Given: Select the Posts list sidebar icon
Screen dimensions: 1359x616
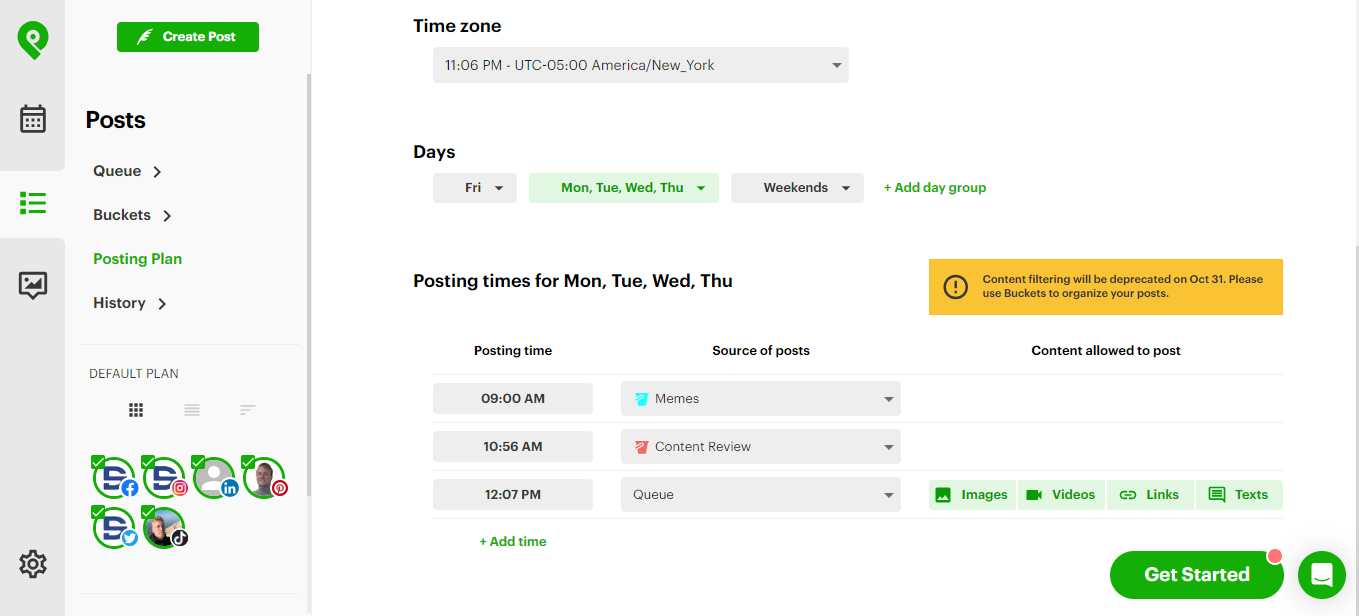Looking at the screenshot, I should (32, 202).
